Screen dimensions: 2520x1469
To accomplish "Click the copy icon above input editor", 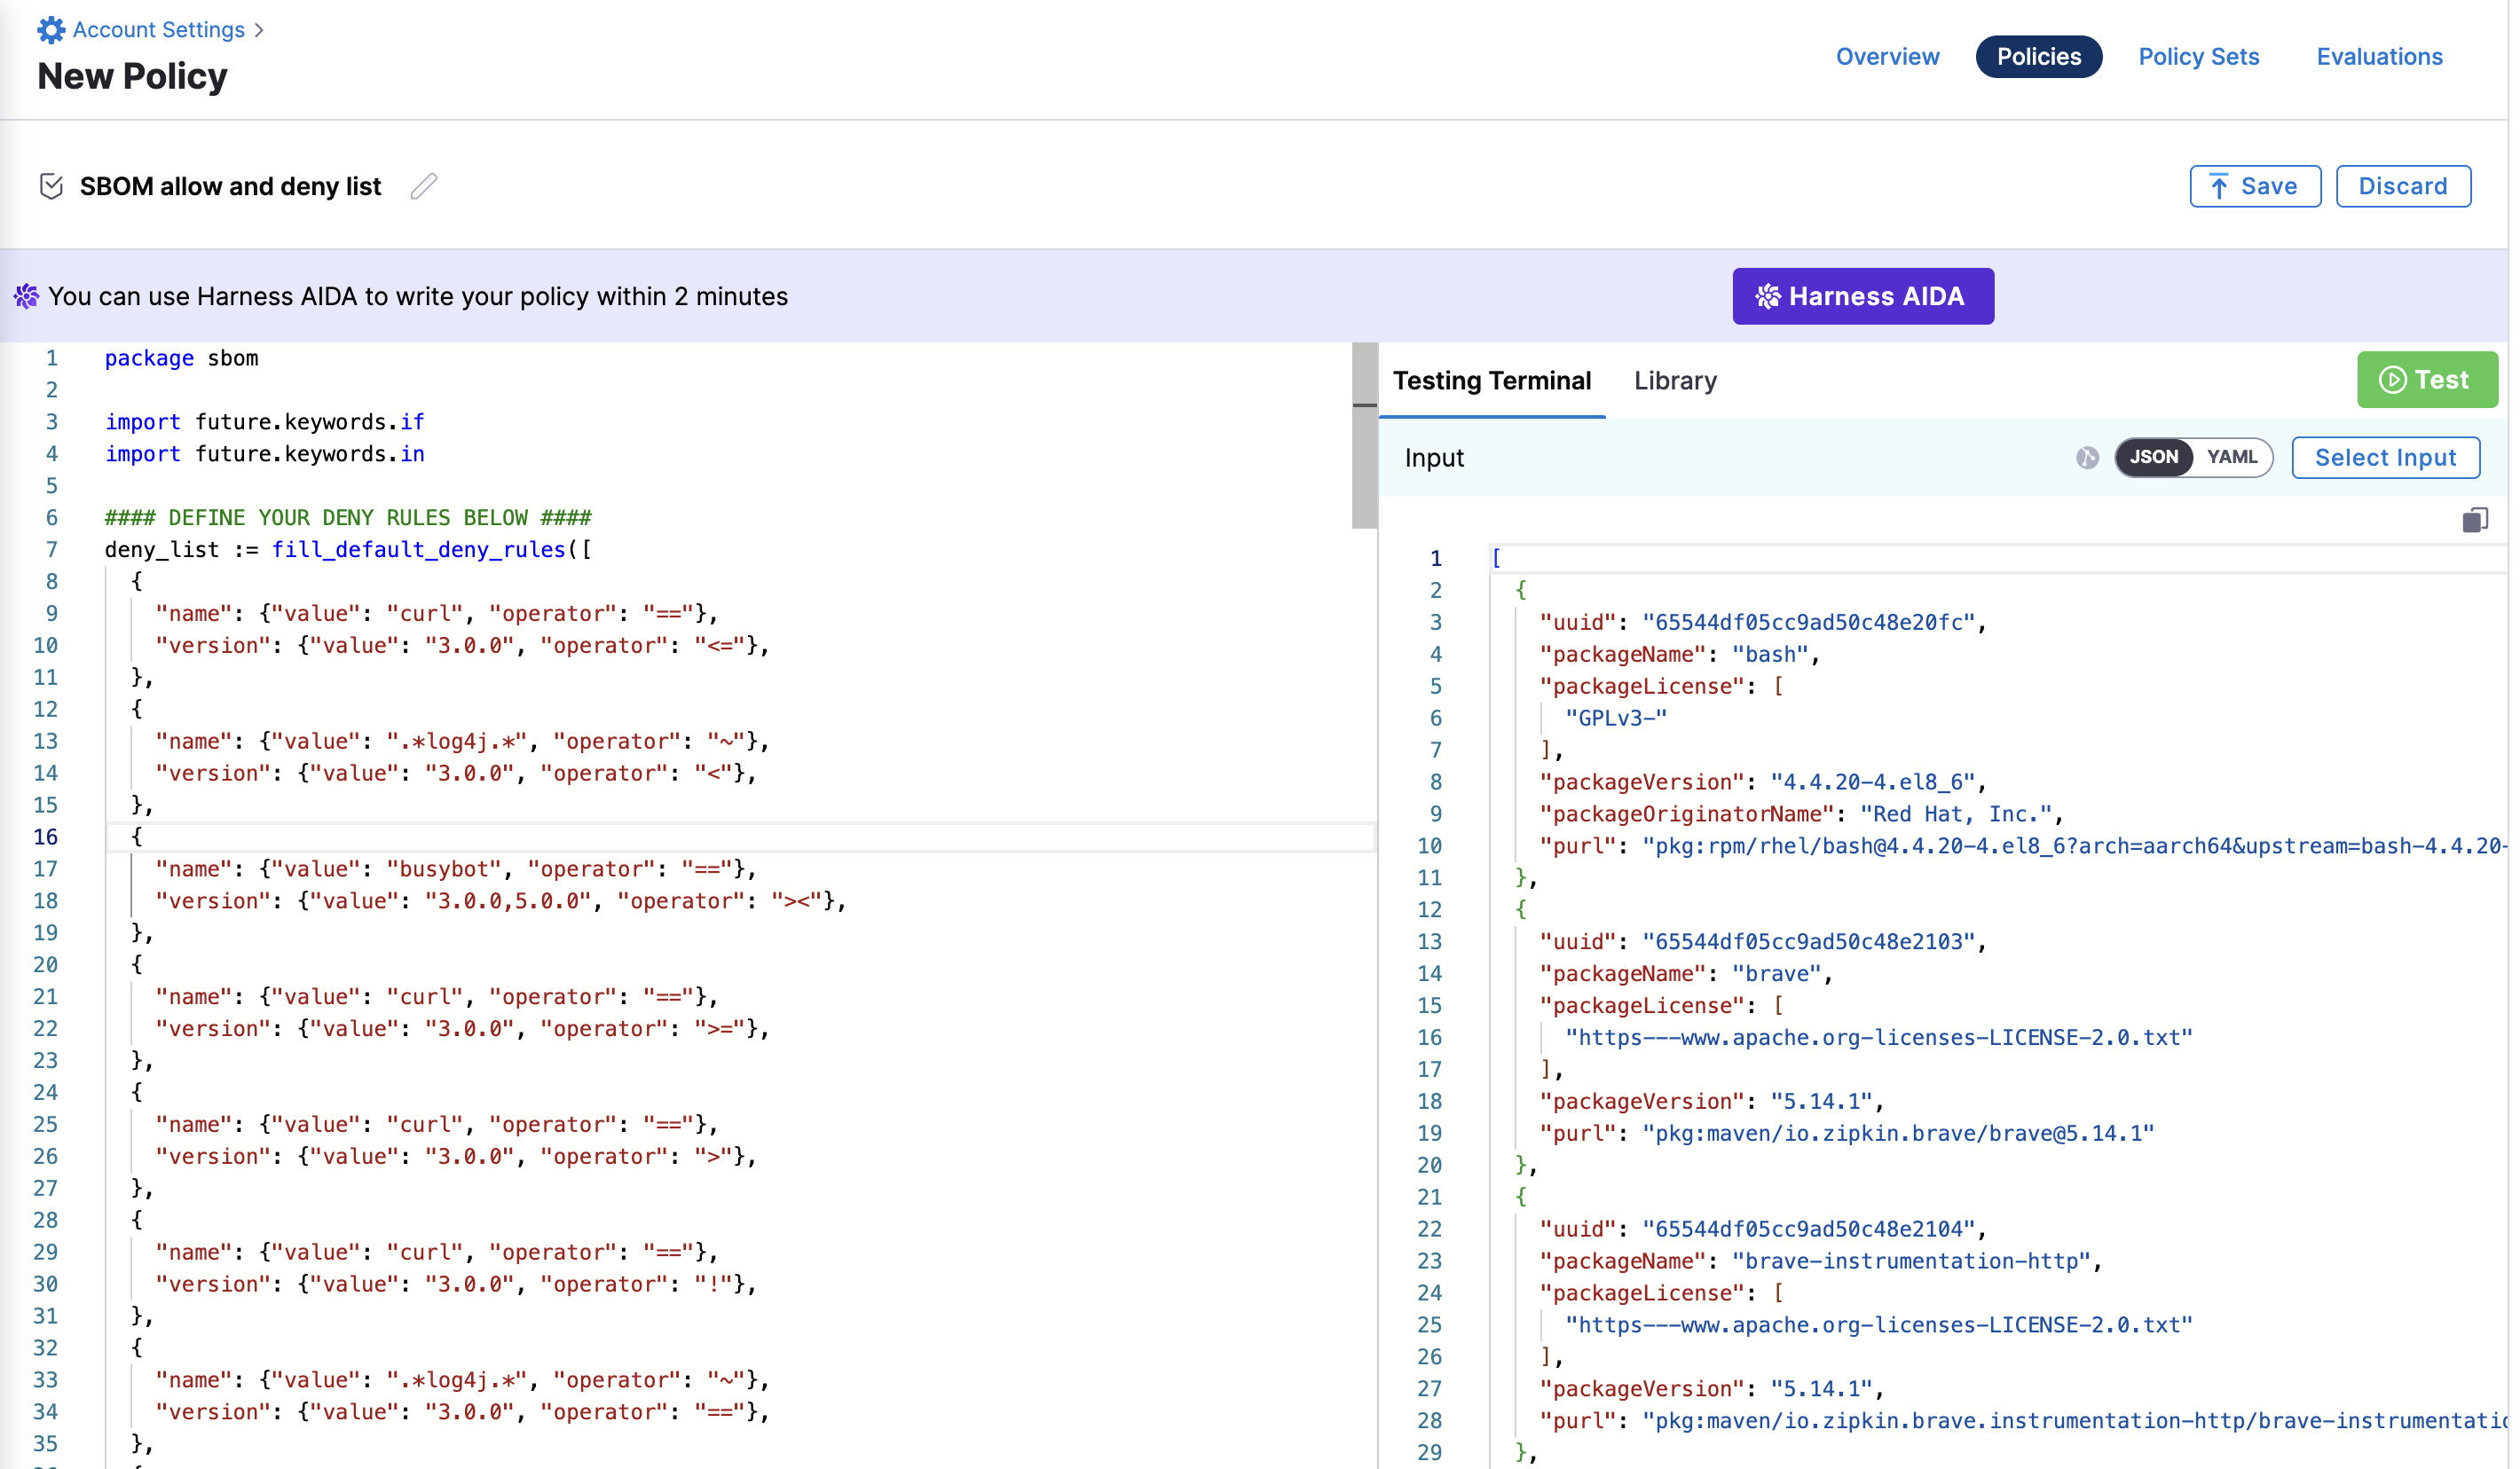I will [2474, 520].
